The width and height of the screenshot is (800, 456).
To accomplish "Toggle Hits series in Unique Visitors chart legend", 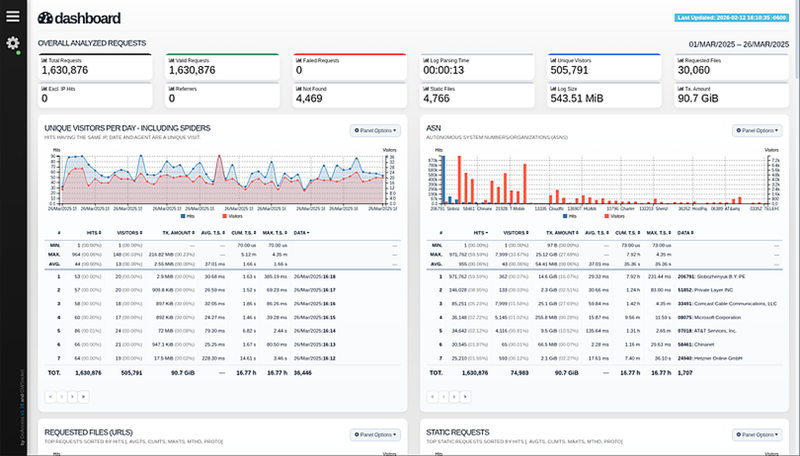I will [190, 215].
